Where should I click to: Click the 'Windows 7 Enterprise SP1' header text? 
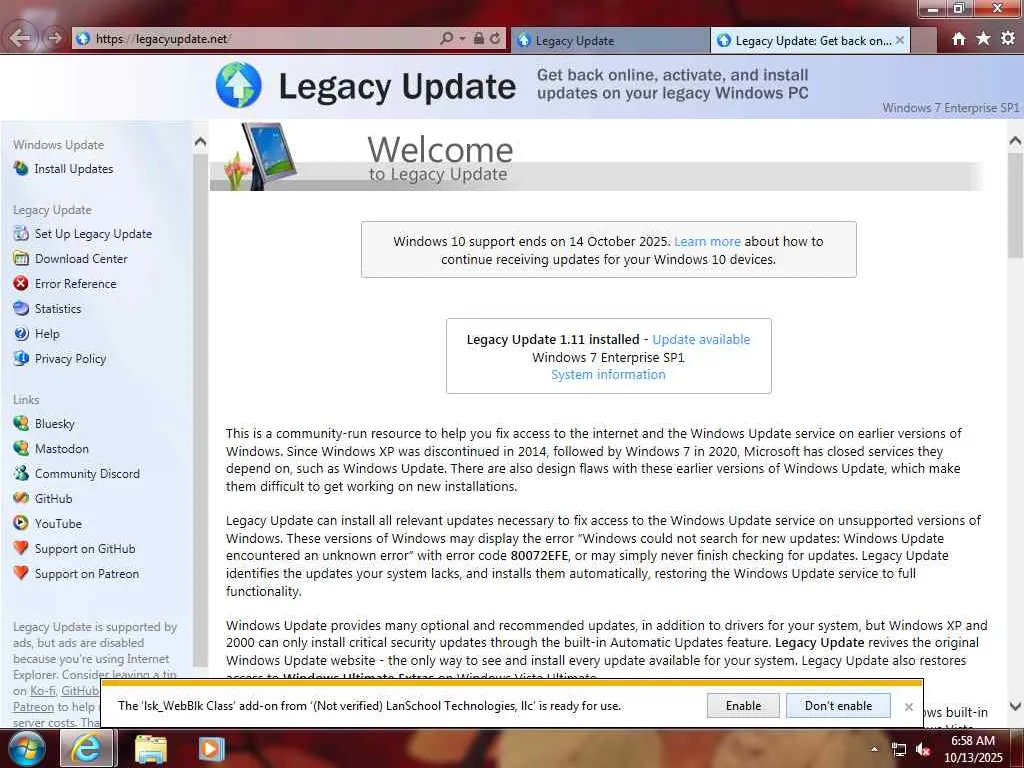click(x=950, y=108)
